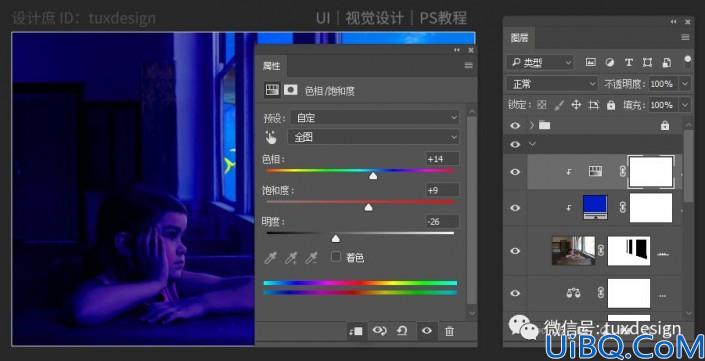
Task: Hide the expanded group's eye icon
Action: [515, 144]
